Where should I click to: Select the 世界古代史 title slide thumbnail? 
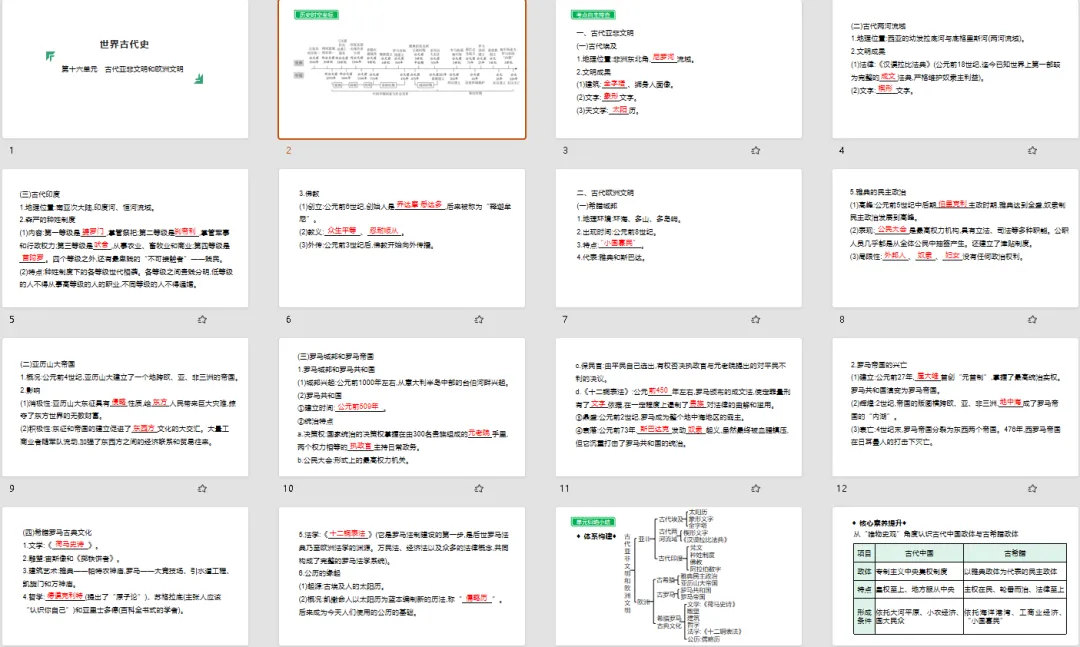point(125,69)
